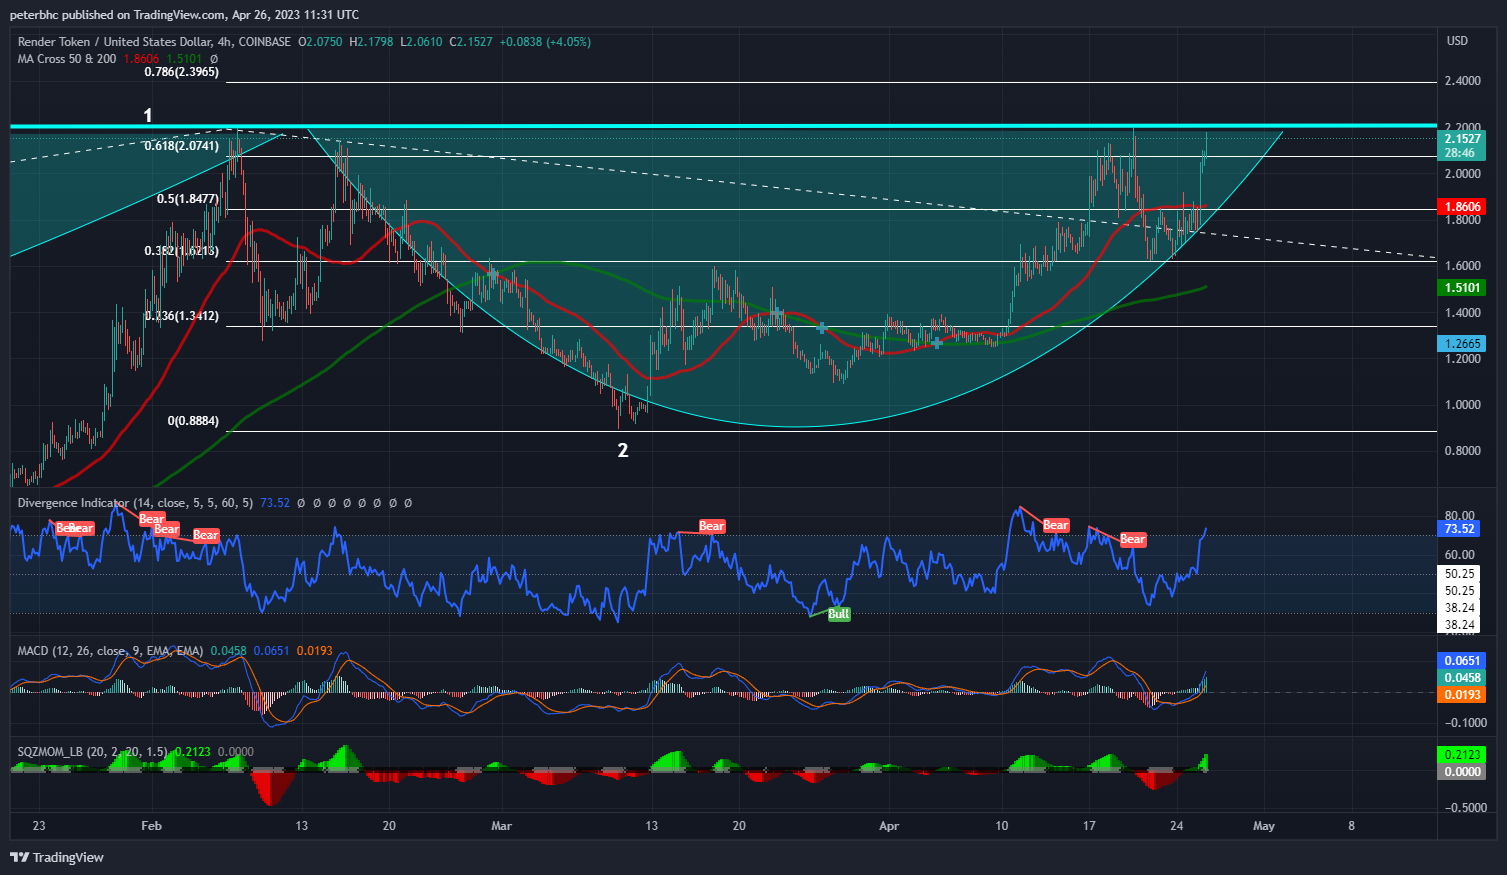Click the published-by peterbhc header text

pyautogui.click(x=184, y=15)
